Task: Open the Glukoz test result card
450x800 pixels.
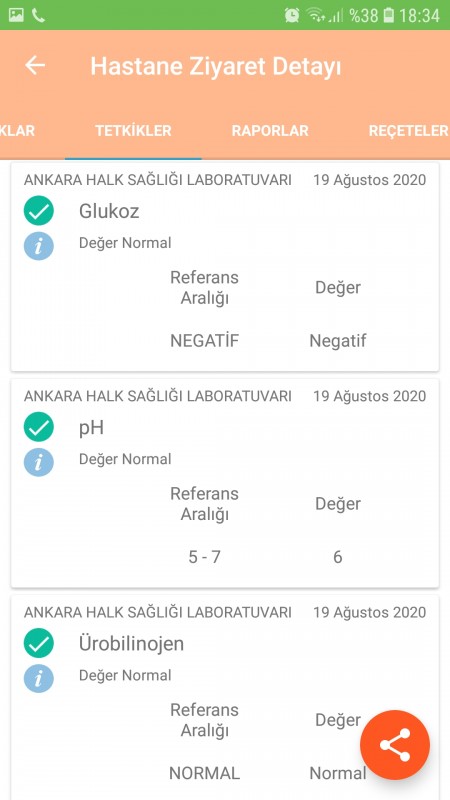Action: (225, 266)
